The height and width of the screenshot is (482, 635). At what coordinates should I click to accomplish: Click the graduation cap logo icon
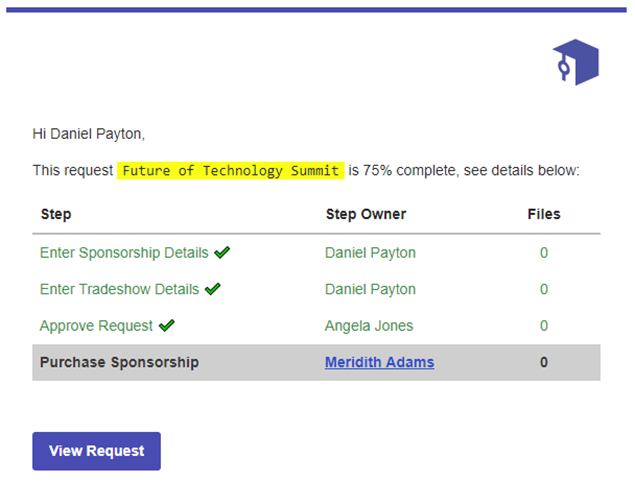tap(575, 62)
